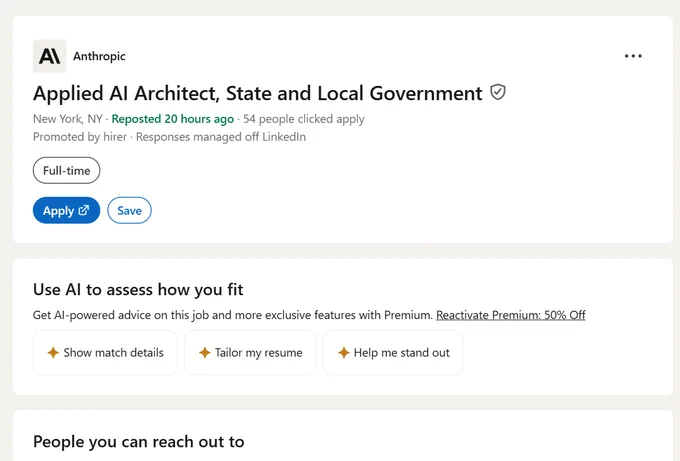Open the Anthropic company name link
The width and height of the screenshot is (680, 461).
[99, 56]
